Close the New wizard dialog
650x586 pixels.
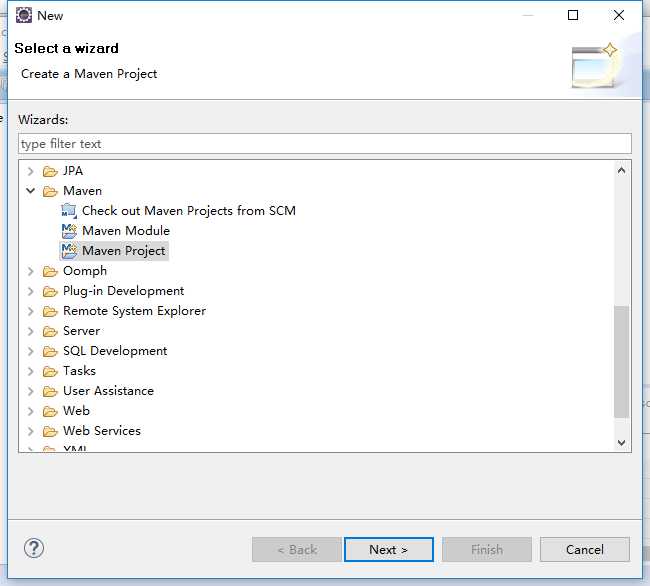pos(619,15)
